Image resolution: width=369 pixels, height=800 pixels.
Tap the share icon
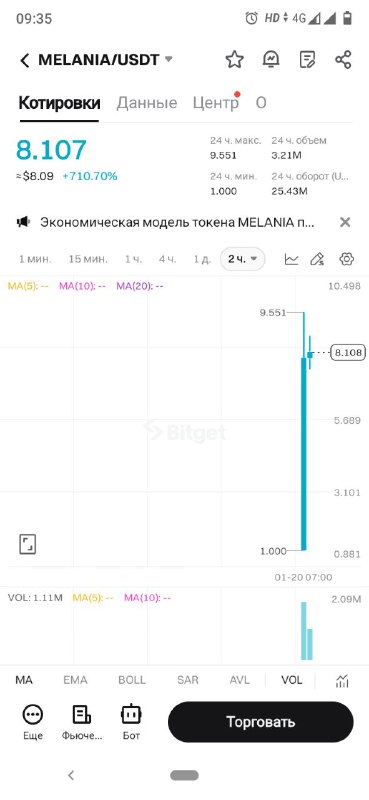coord(343,60)
